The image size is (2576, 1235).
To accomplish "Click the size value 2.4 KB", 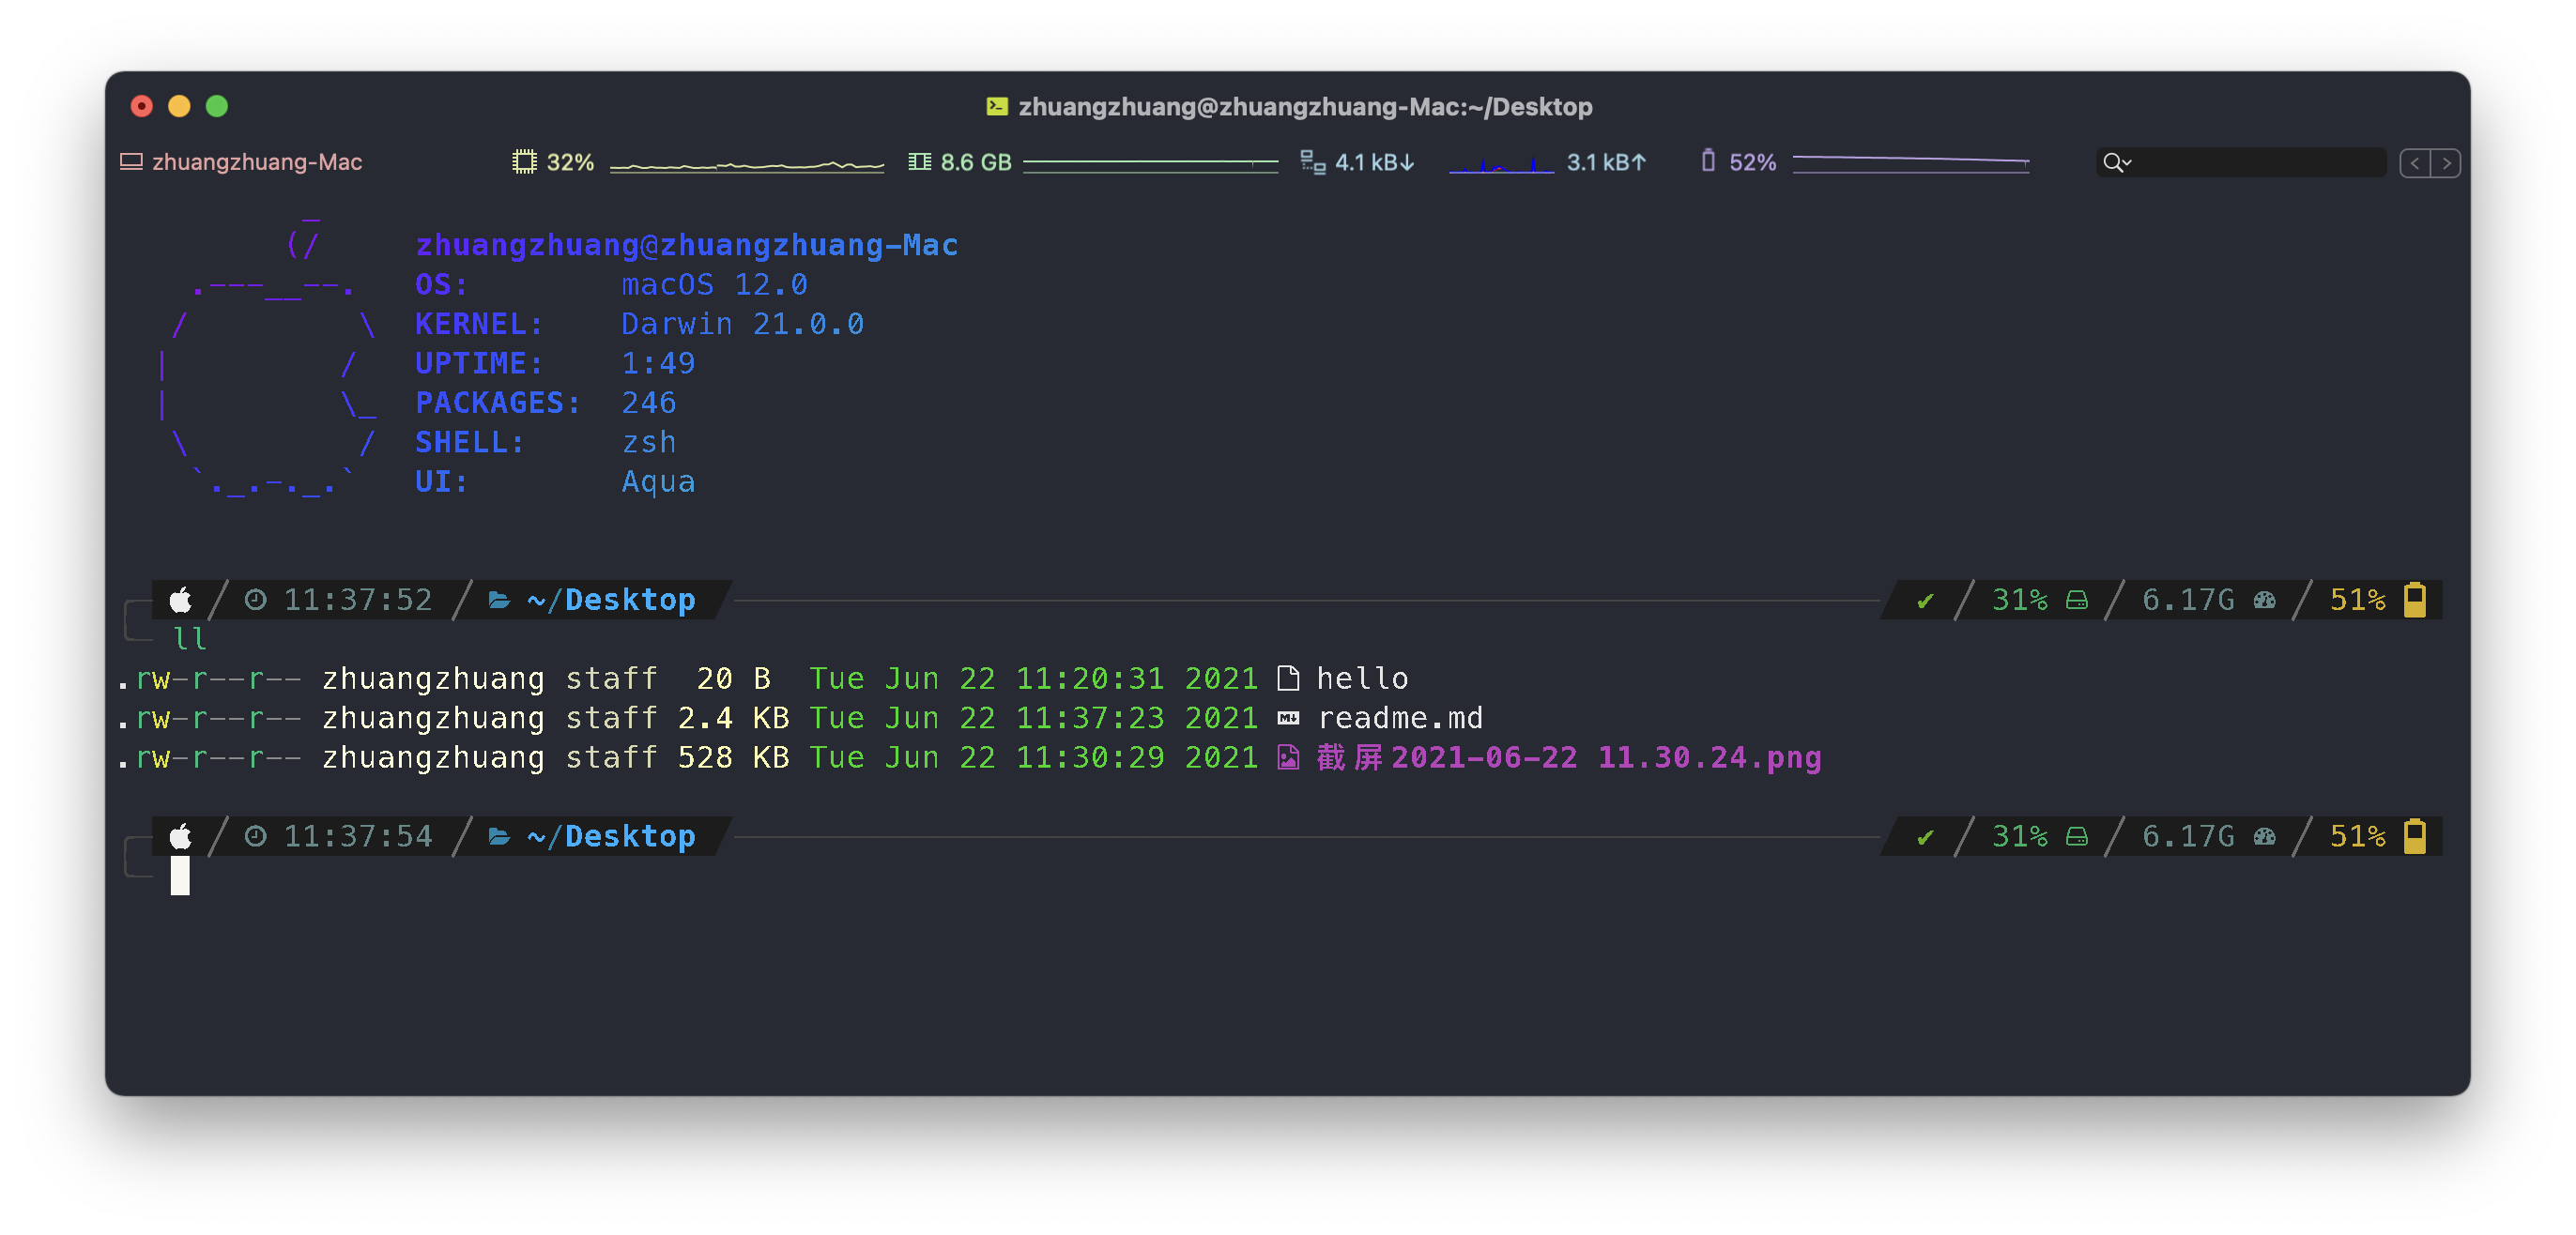I will pos(733,718).
